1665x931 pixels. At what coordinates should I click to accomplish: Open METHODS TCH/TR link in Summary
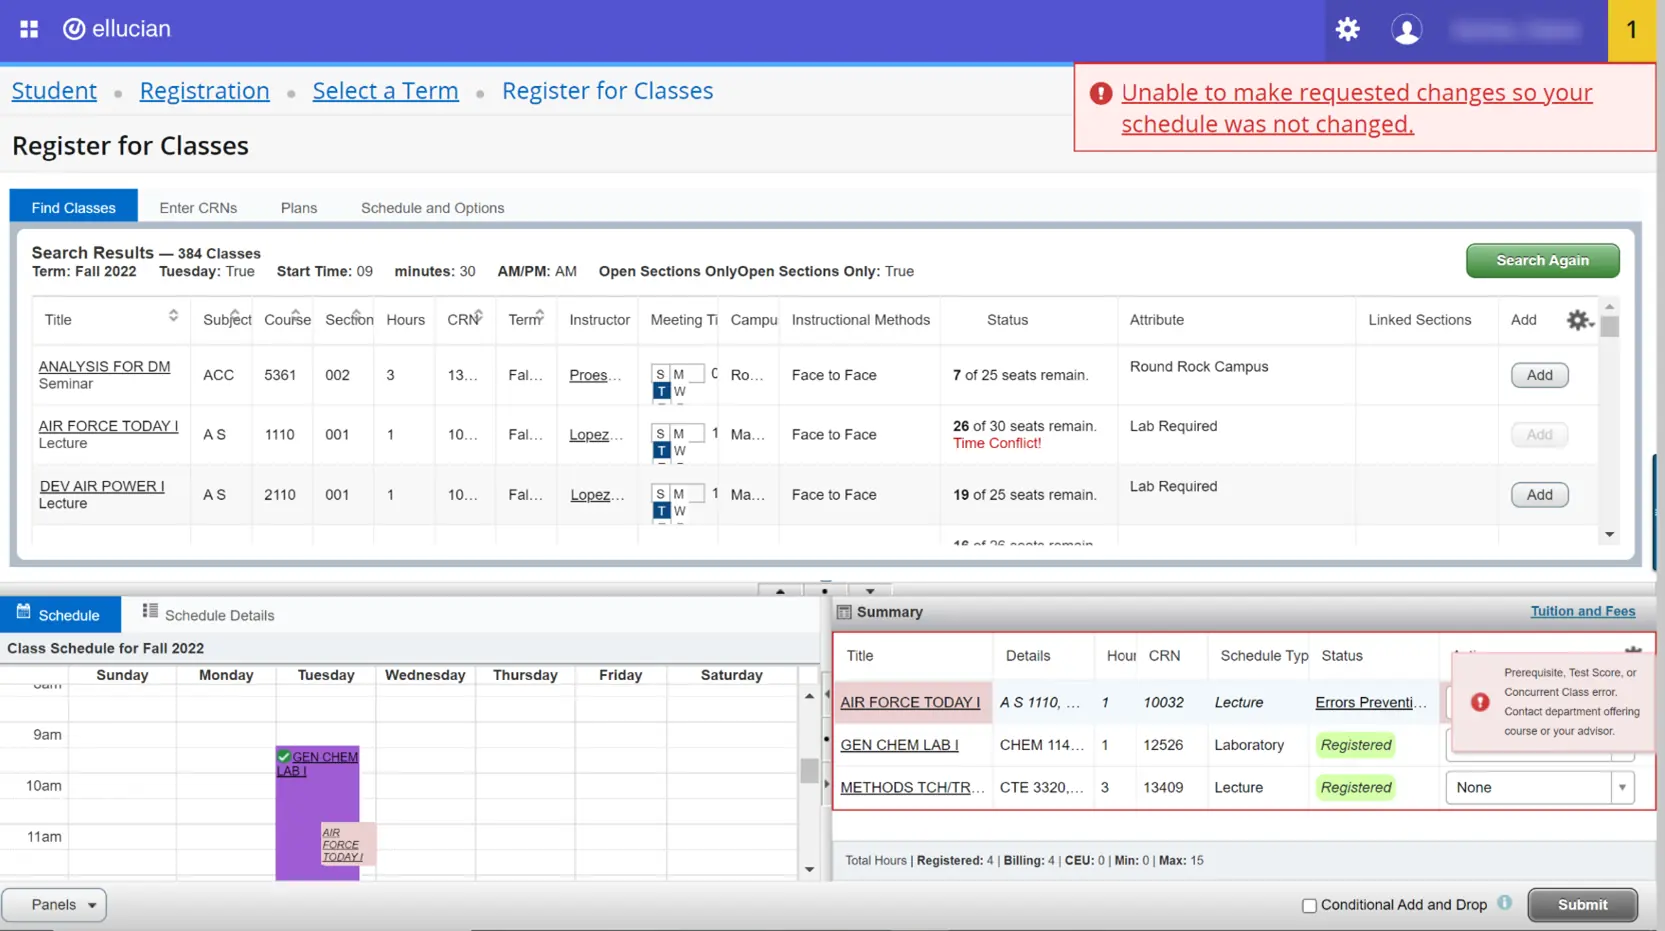point(912,788)
